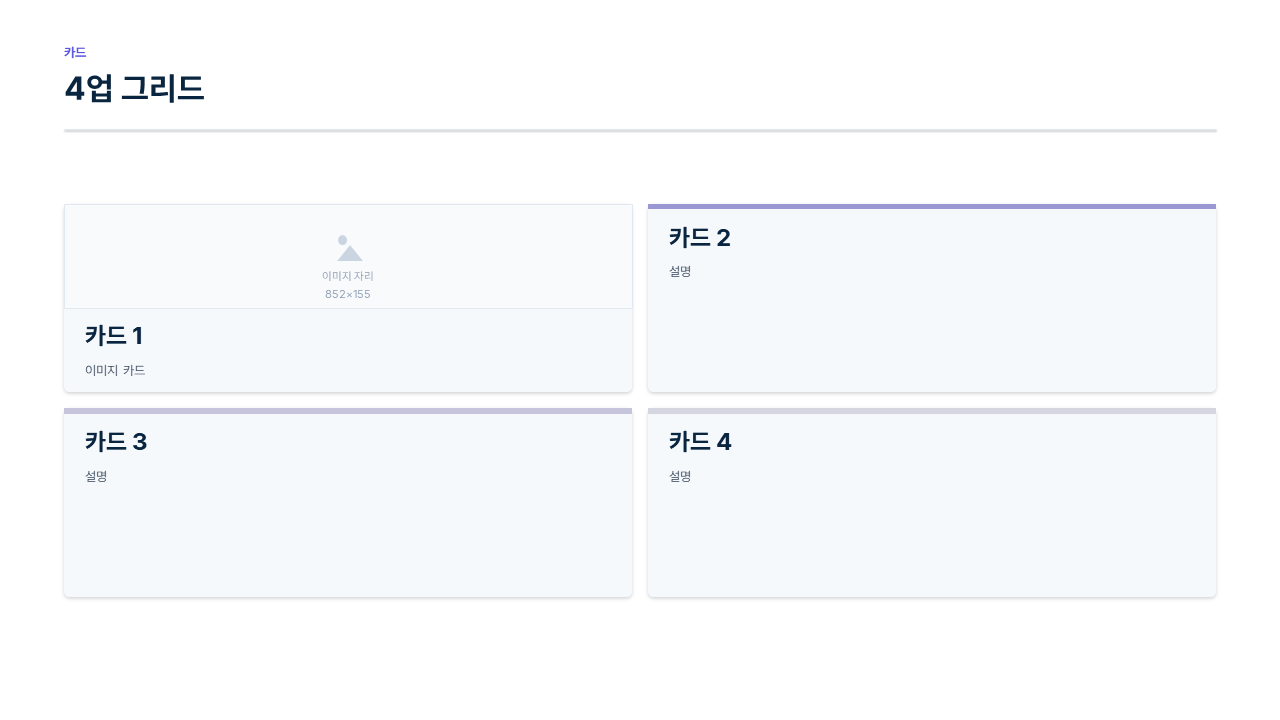Viewport: 1280px width, 720px height.
Task: Click the gray accent bar on 카드 4
Action: pyautogui.click(x=932, y=411)
